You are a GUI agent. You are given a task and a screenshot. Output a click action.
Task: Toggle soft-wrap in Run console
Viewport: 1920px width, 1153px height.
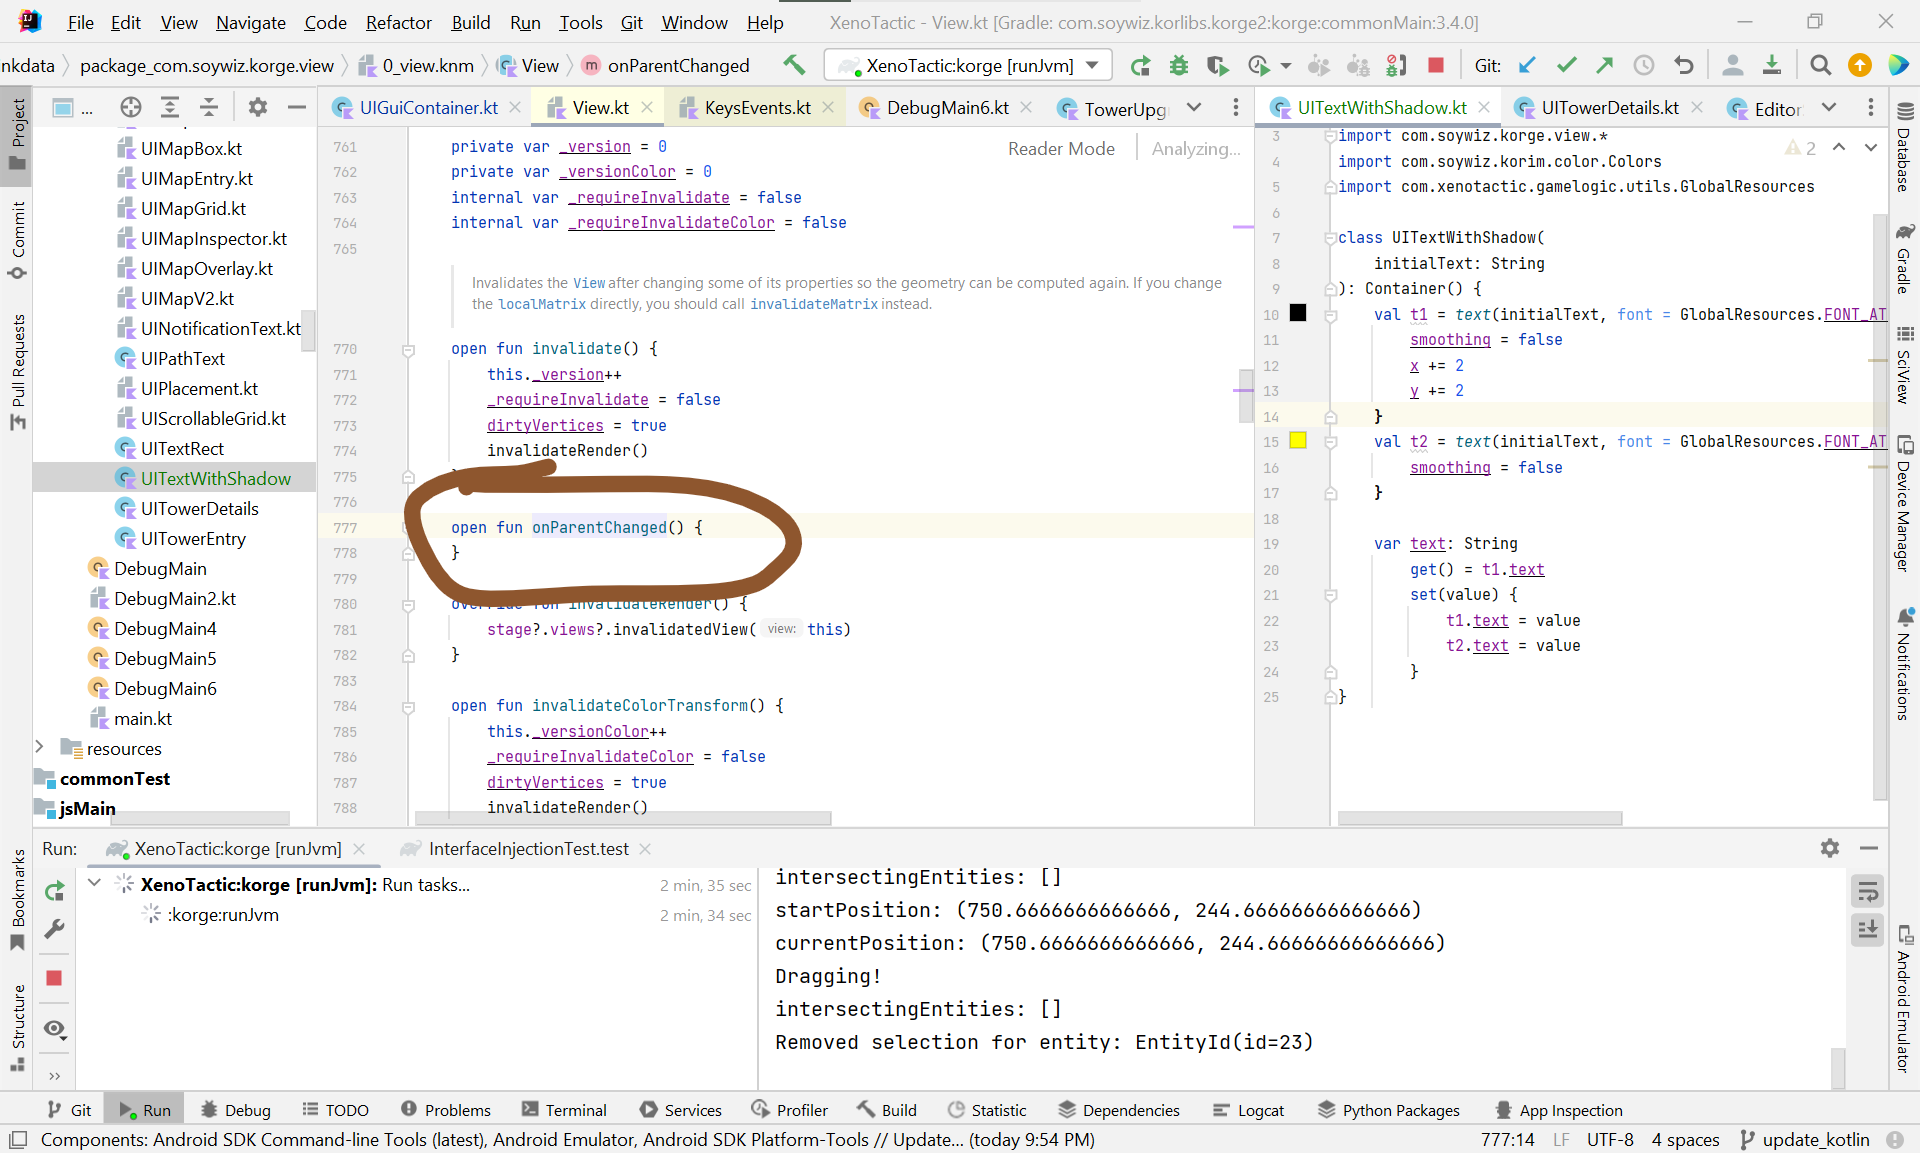tap(1867, 891)
